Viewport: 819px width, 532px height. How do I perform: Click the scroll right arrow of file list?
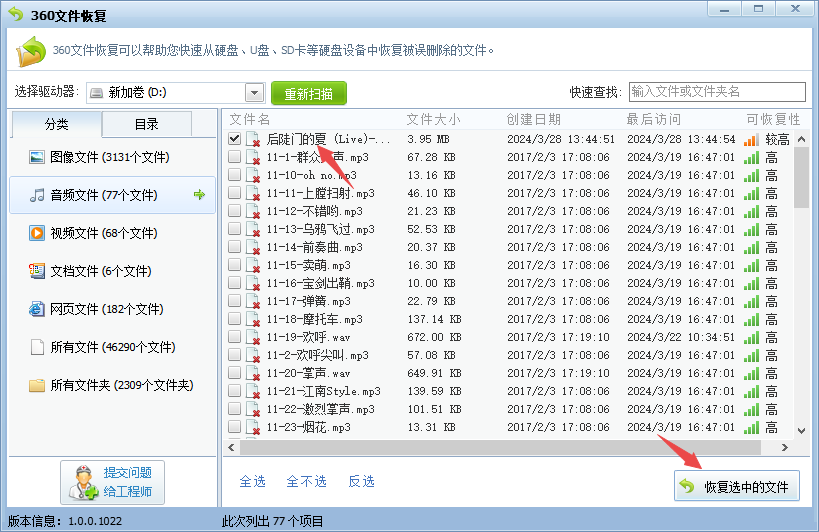(785, 447)
